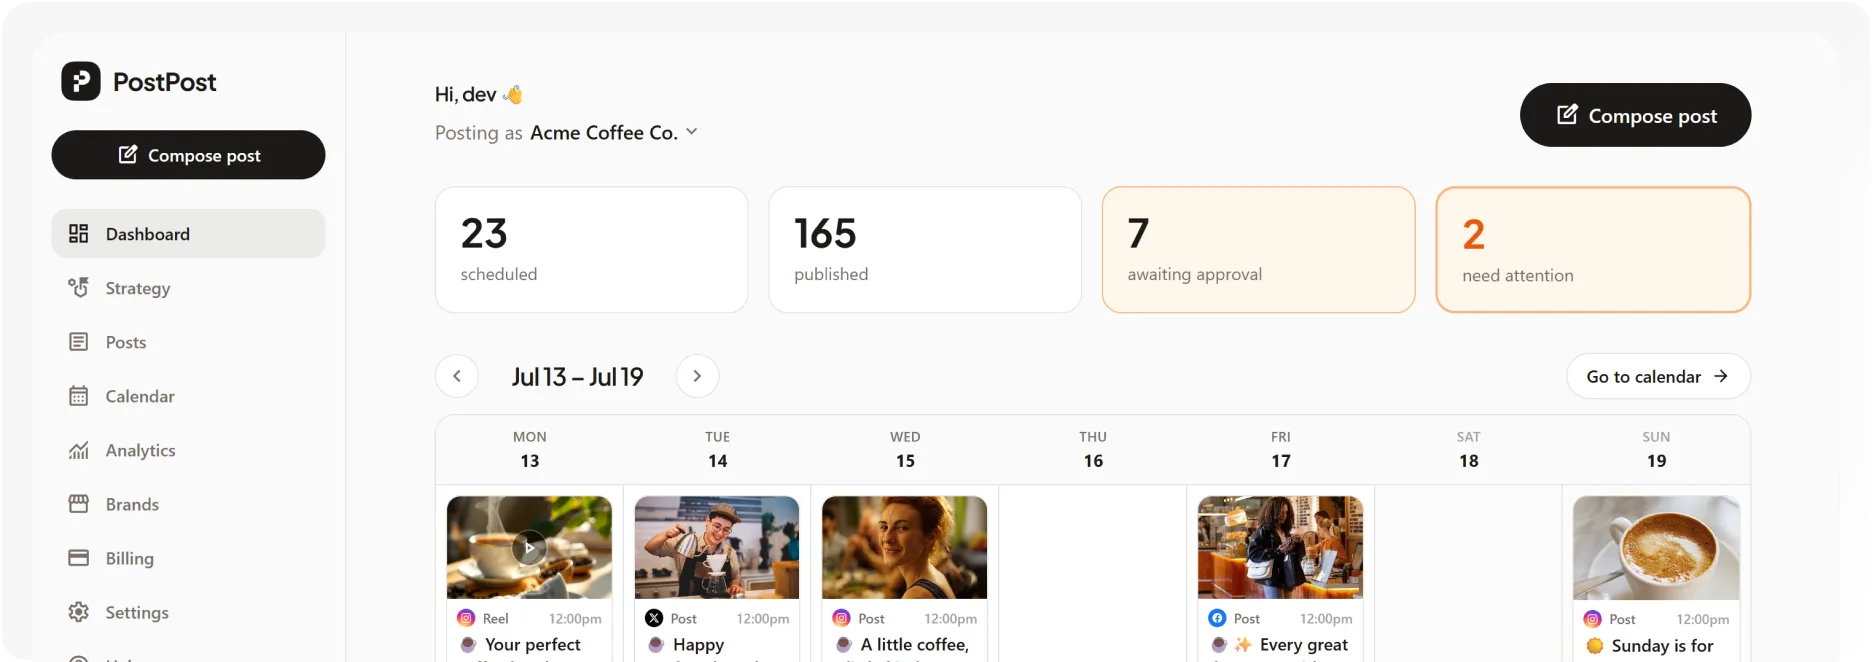Click the Analytics chart icon
The height and width of the screenshot is (662, 1872).
[78, 450]
